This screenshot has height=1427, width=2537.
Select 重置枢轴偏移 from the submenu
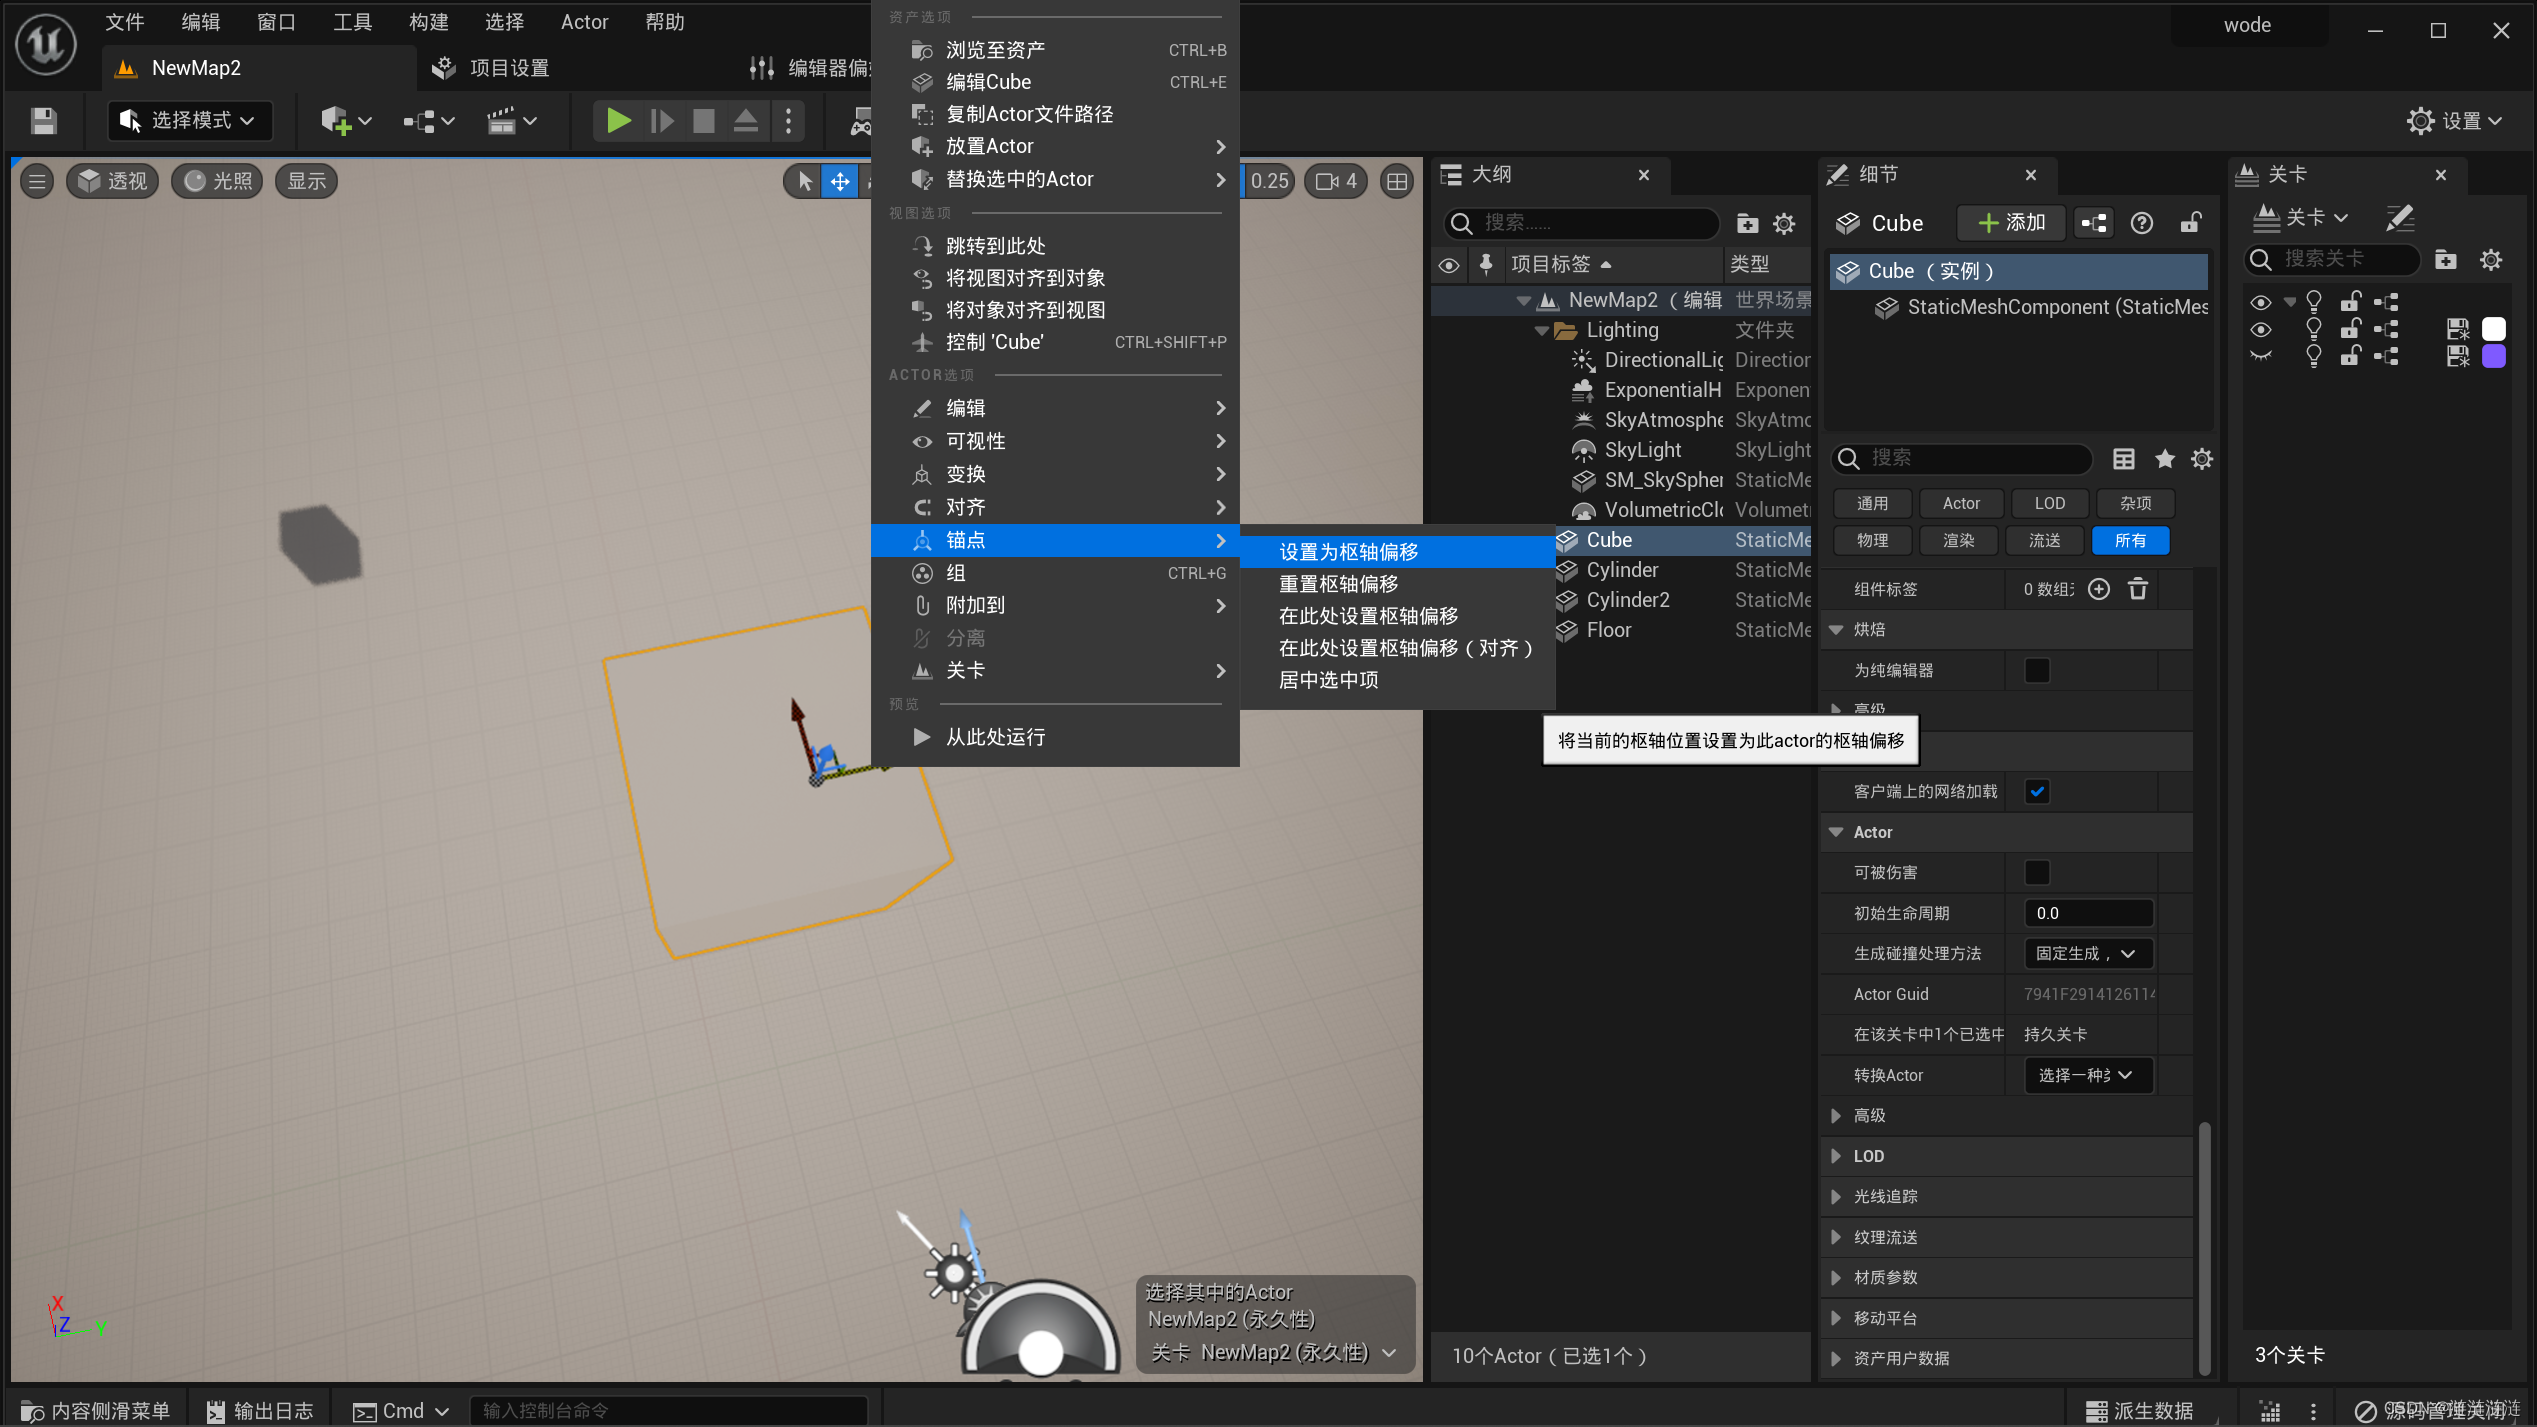(x=1338, y=584)
